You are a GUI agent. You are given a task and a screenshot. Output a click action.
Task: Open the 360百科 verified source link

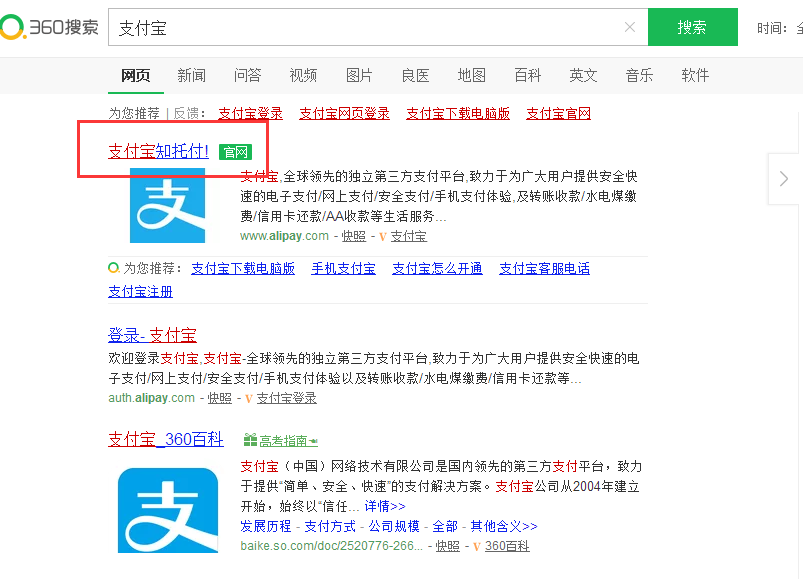(x=507, y=546)
